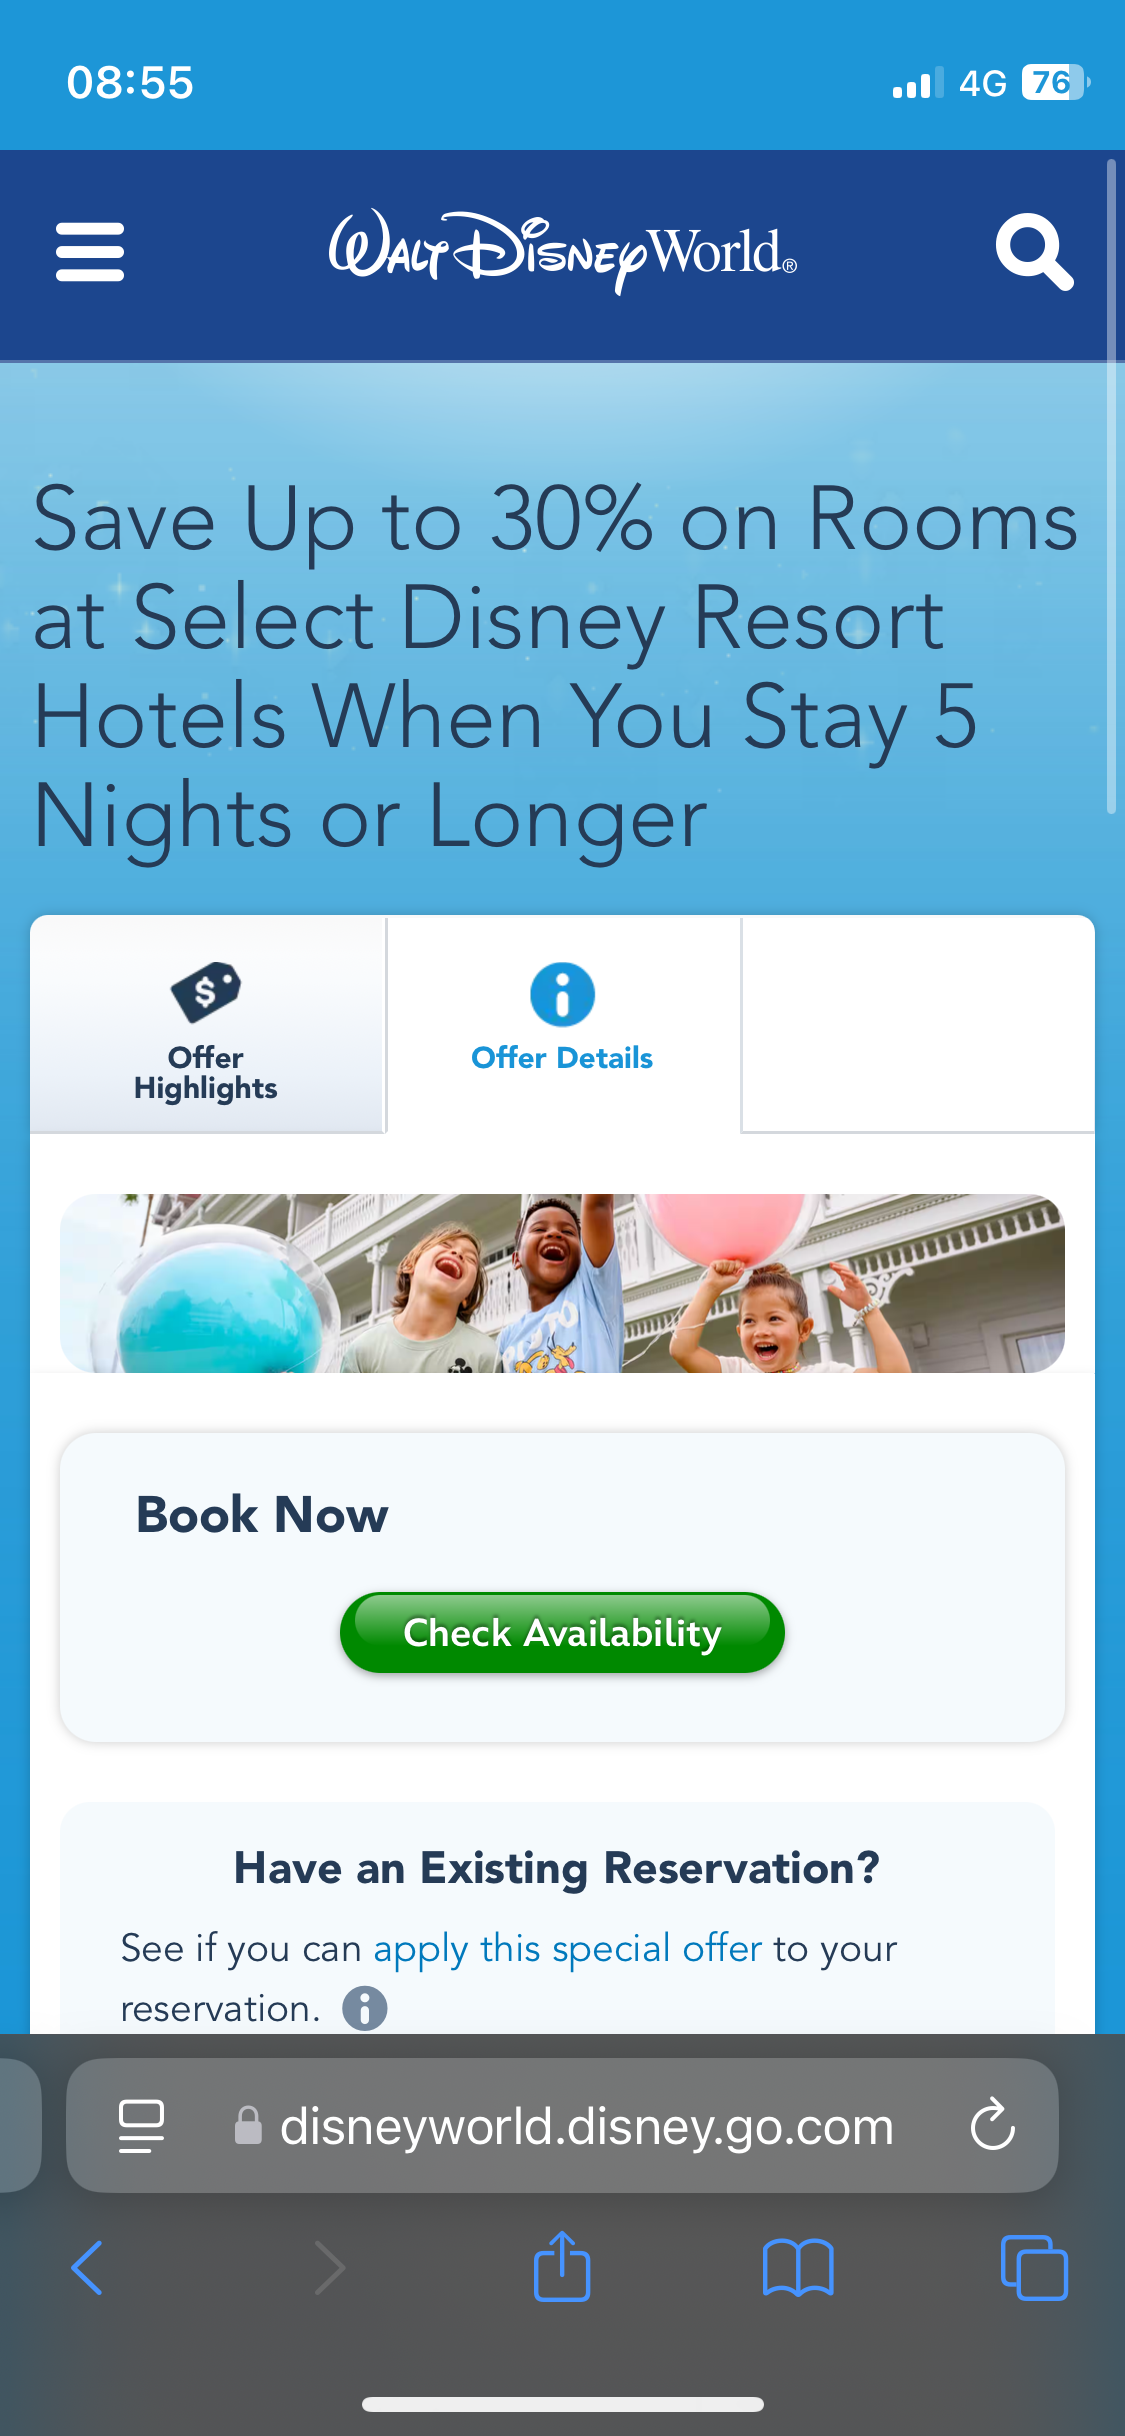
Task: Tap the info icon beside reservation text
Action: pyautogui.click(x=365, y=2008)
